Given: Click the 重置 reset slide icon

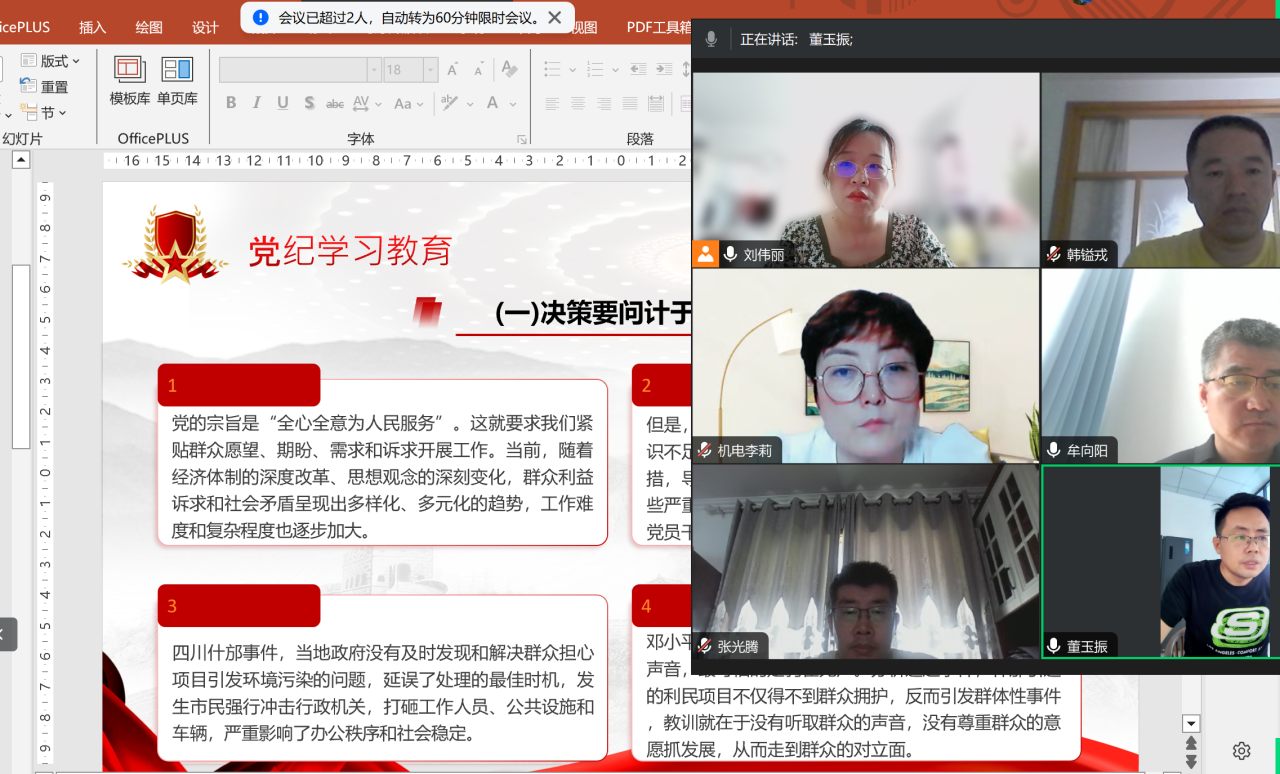Looking at the screenshot, I should 45,87.
